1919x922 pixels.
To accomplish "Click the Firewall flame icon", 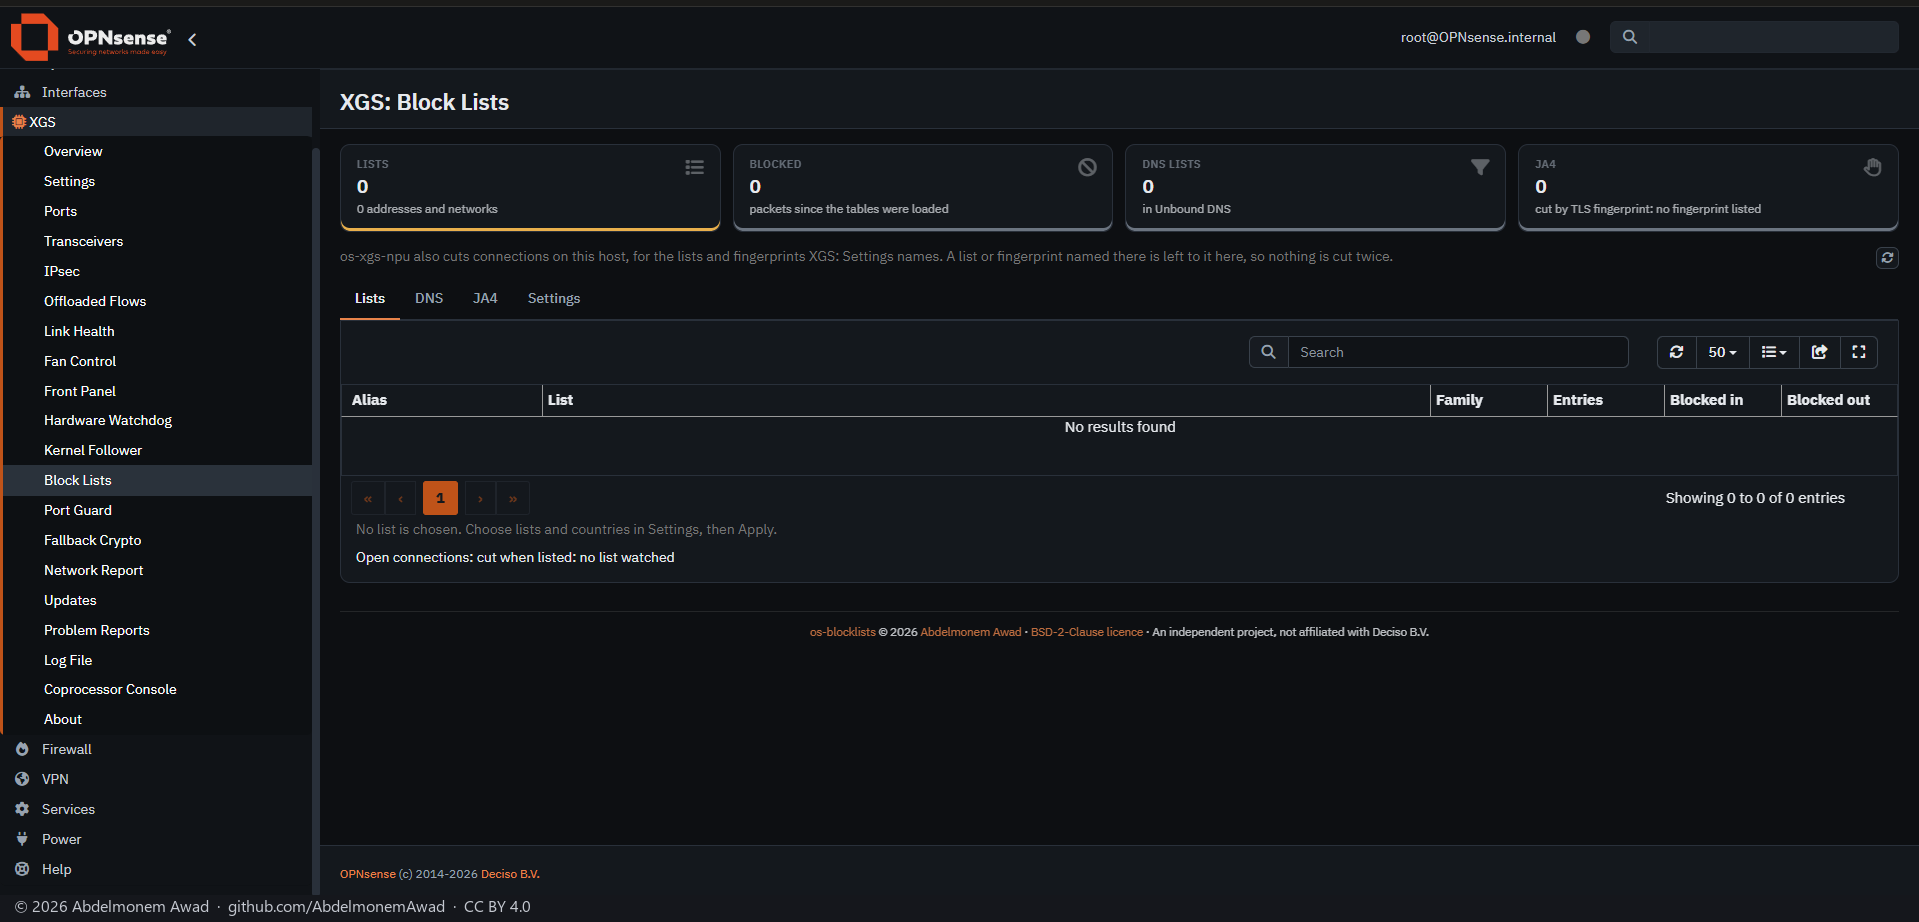I will click(22, 749).
